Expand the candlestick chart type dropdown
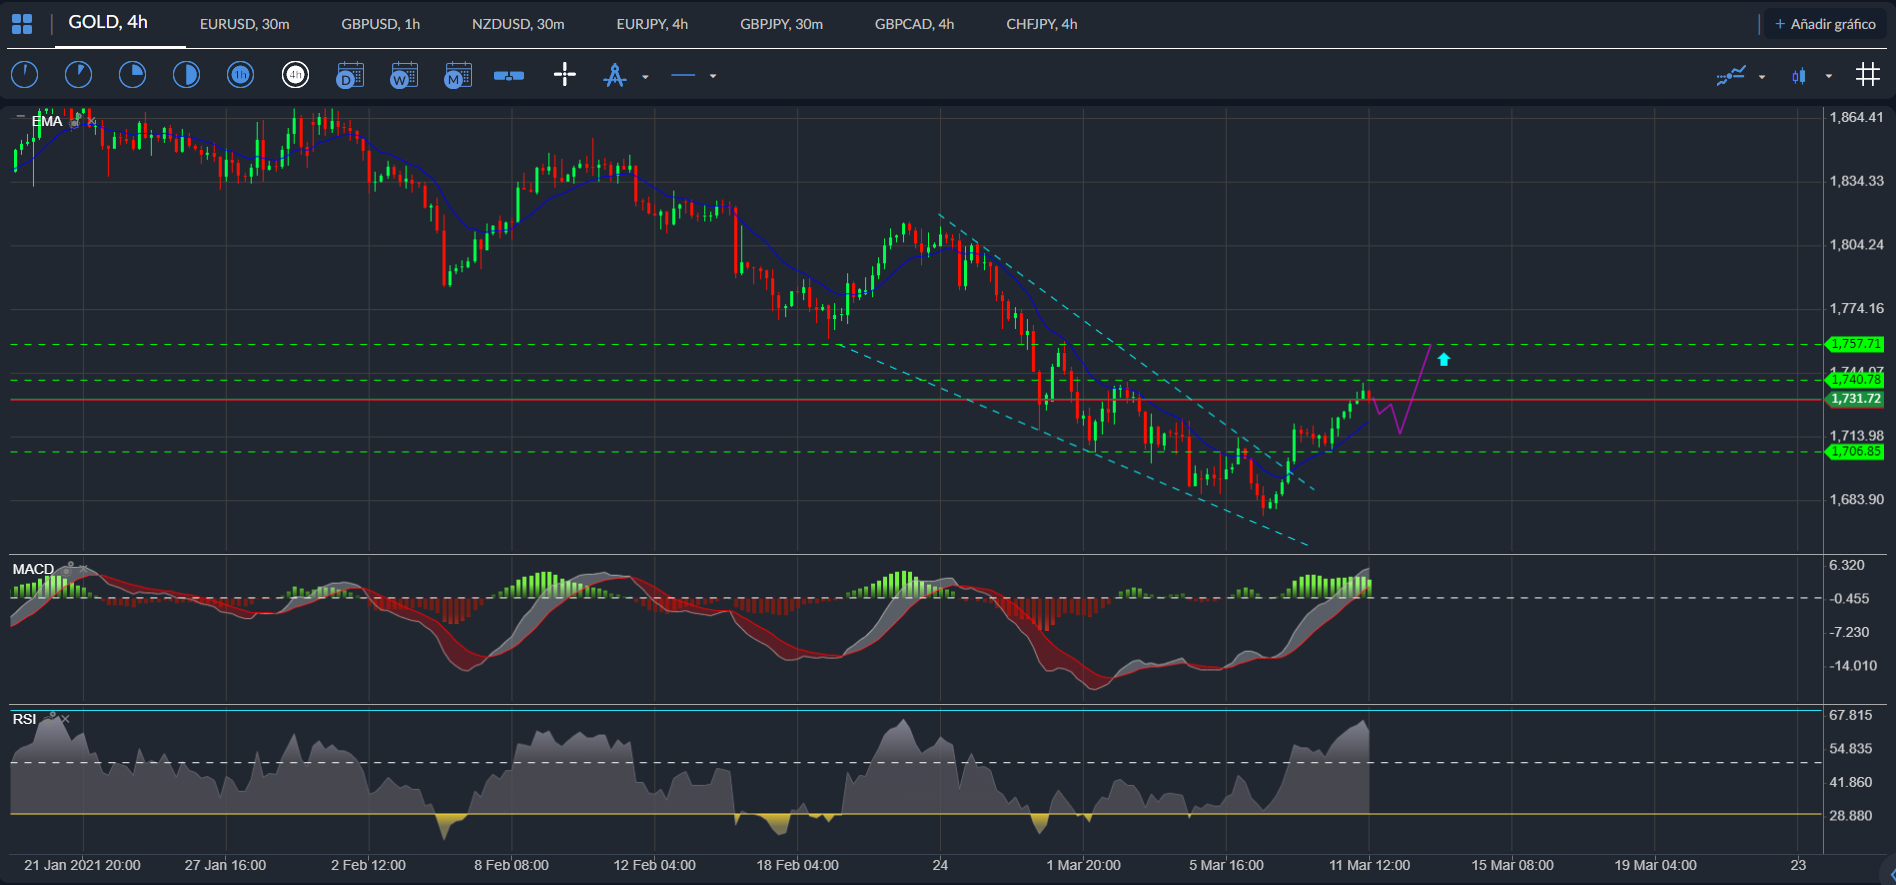This screenshot has width=1896, height=885. [x=1829, y=76]
